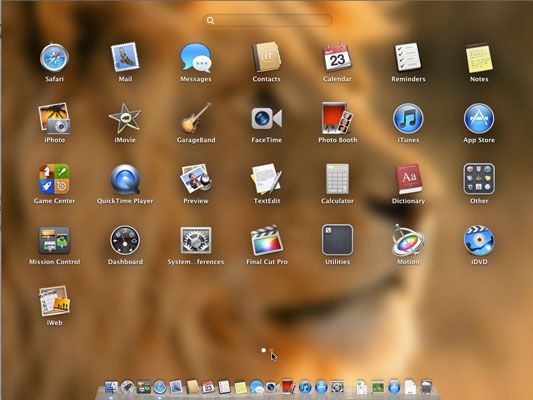Open Notes from the Launchpad grid

coord(479,58)
